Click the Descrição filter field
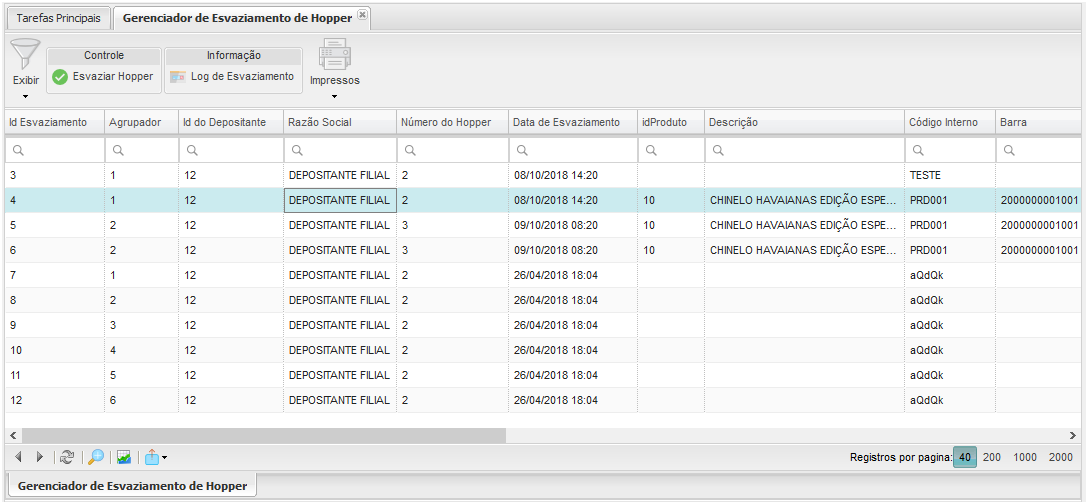The height and width of the screenshot is (502, 1086). coord(804,150)
